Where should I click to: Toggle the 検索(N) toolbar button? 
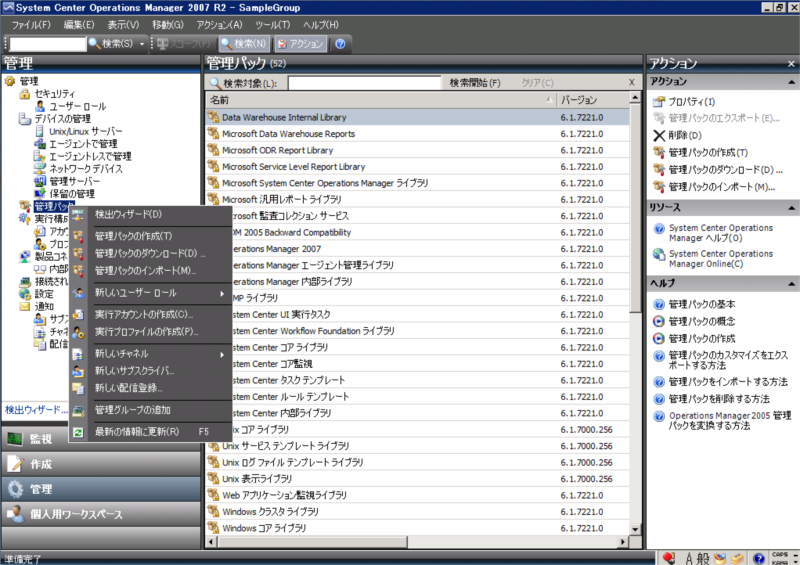(244, 44)
